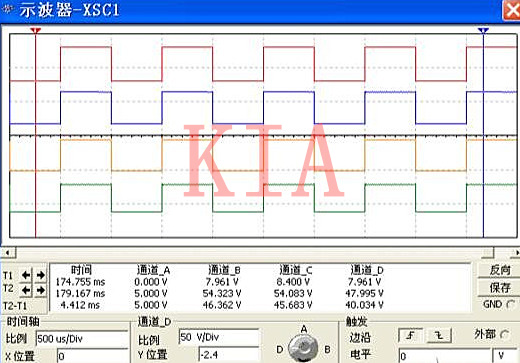
Task: Click channel A T1 reading 0.000 V
Action: (151, 282)
